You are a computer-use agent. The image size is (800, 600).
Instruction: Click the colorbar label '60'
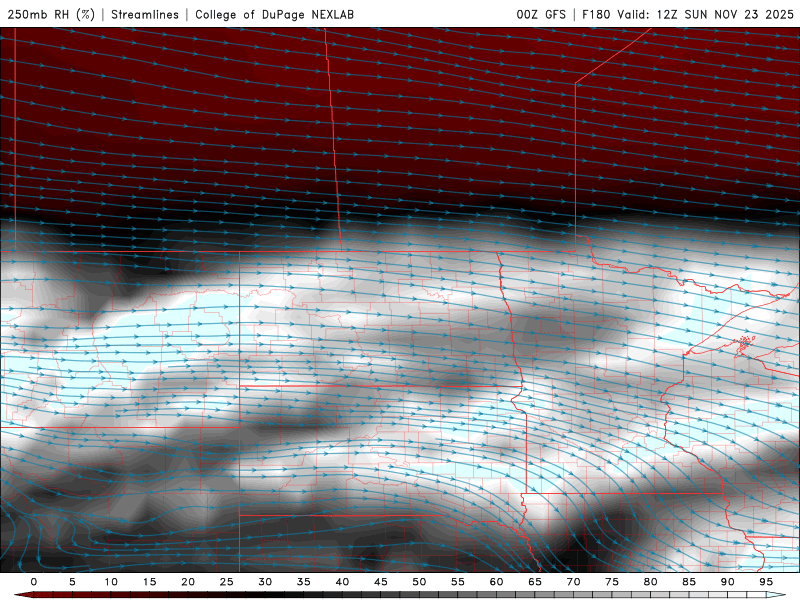496,582
